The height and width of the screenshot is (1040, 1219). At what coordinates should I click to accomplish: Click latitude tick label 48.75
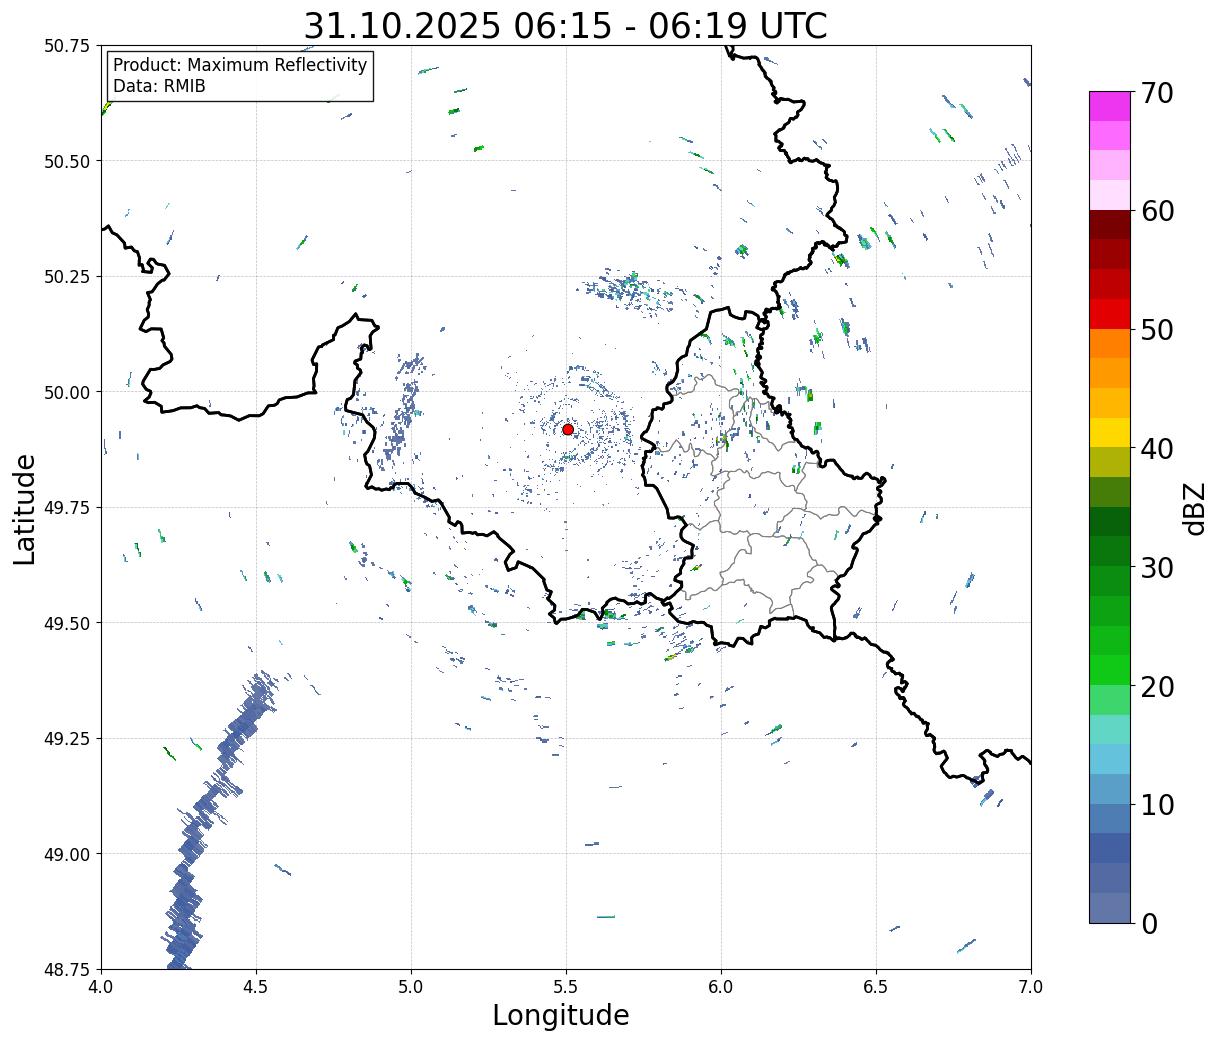(66, 969)
